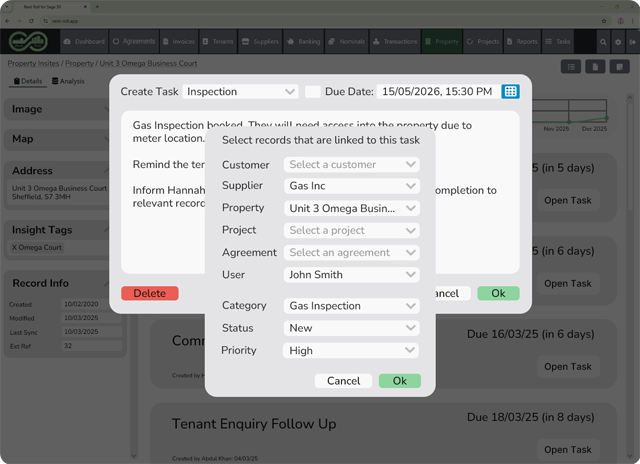Click the list view icon button below navbar

pyautogui.click(x=571, y=67)
